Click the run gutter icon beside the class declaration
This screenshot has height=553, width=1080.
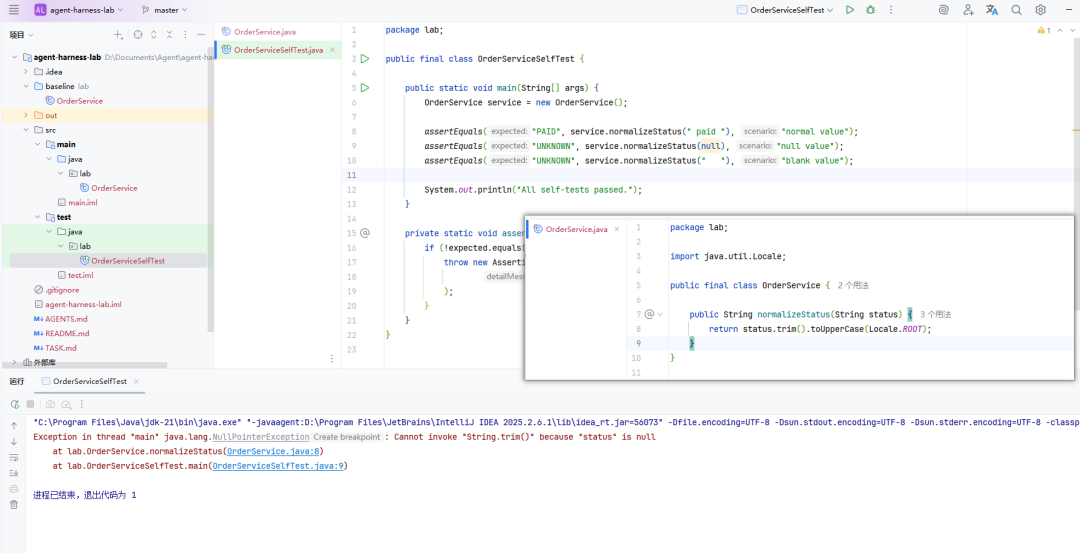pos(365,59)
